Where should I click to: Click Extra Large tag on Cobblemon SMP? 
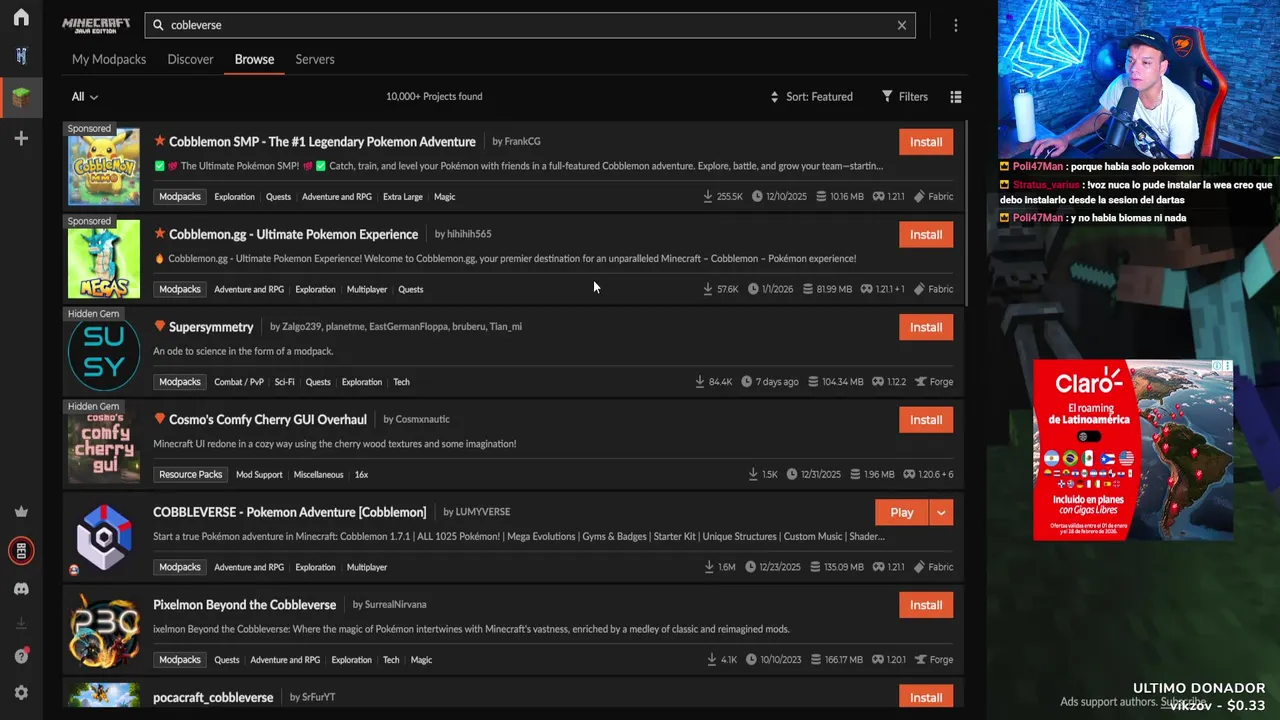(x=403, y=197)
